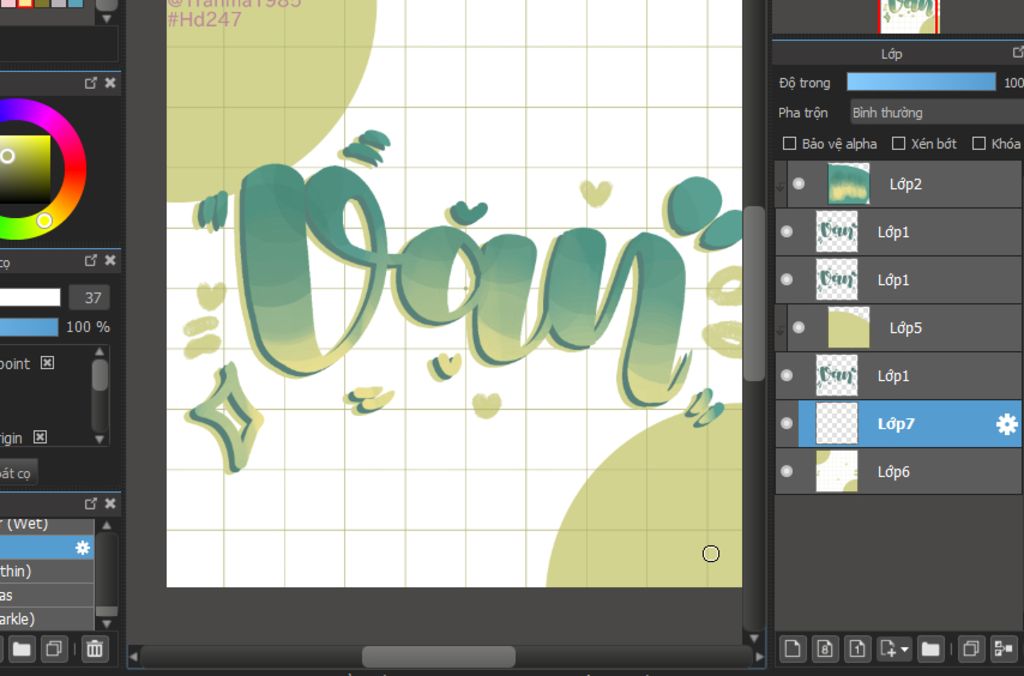
Task: Undock the brush list panel
Action: tap(91, 504)
